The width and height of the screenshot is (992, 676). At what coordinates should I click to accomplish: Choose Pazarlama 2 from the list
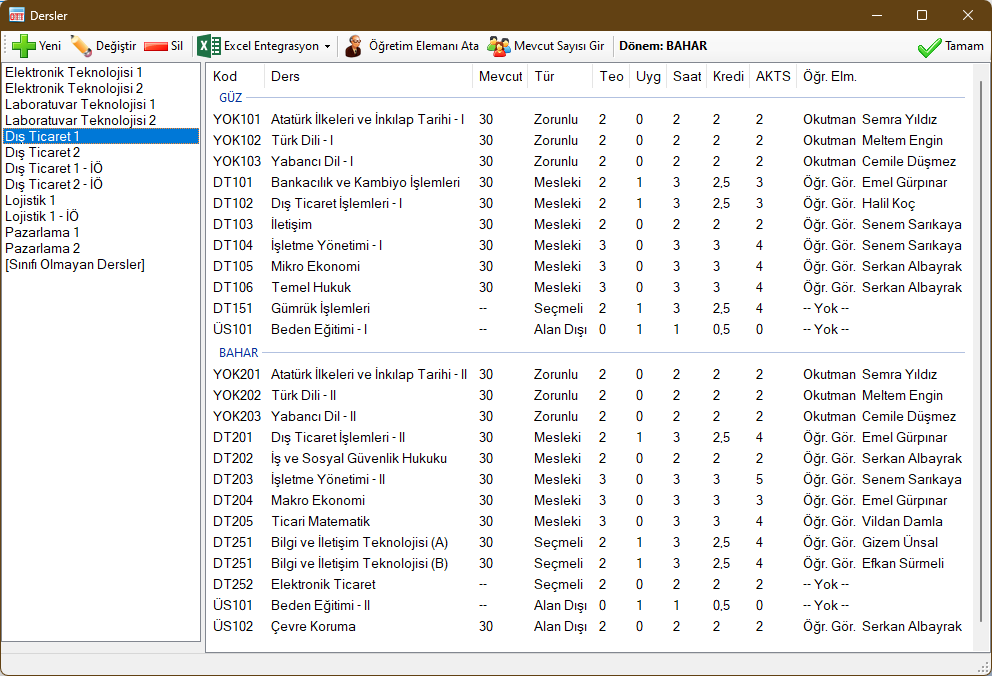42,249
